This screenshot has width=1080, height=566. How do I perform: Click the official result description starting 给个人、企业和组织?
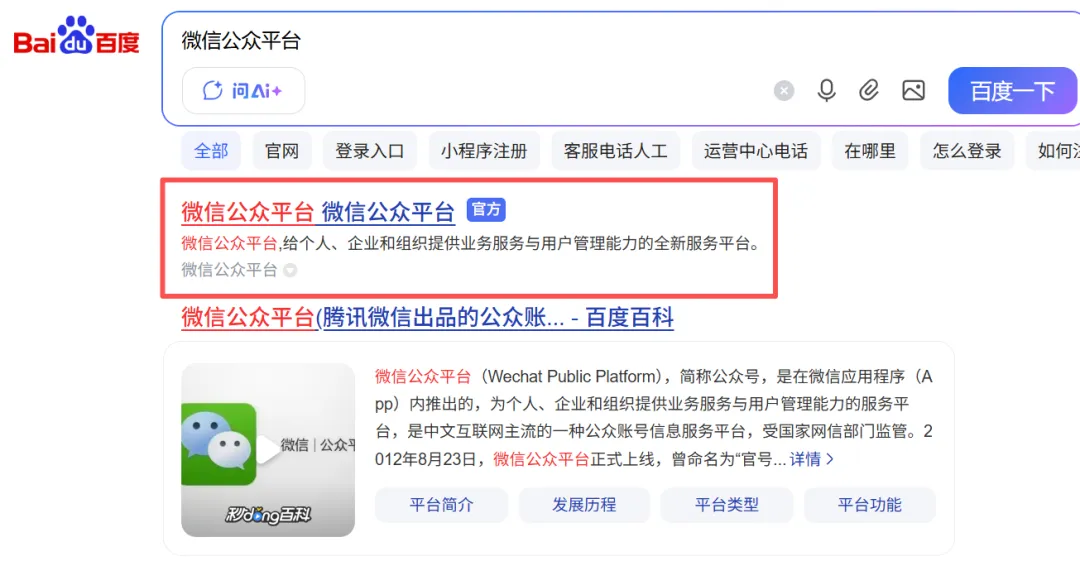[x=521, y=244]
